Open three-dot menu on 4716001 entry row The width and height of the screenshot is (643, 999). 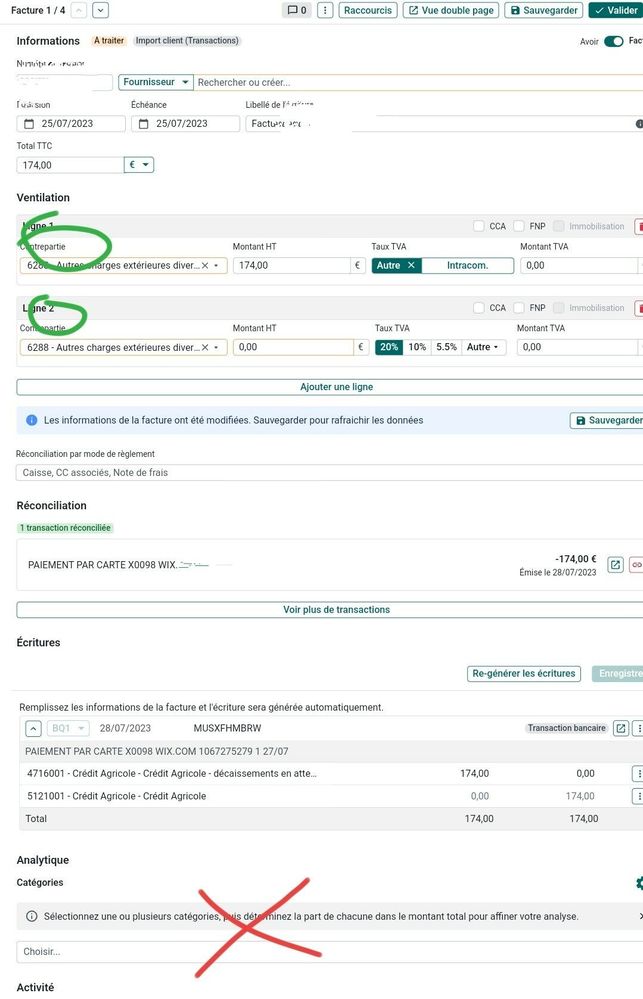(x=638, y=773)
